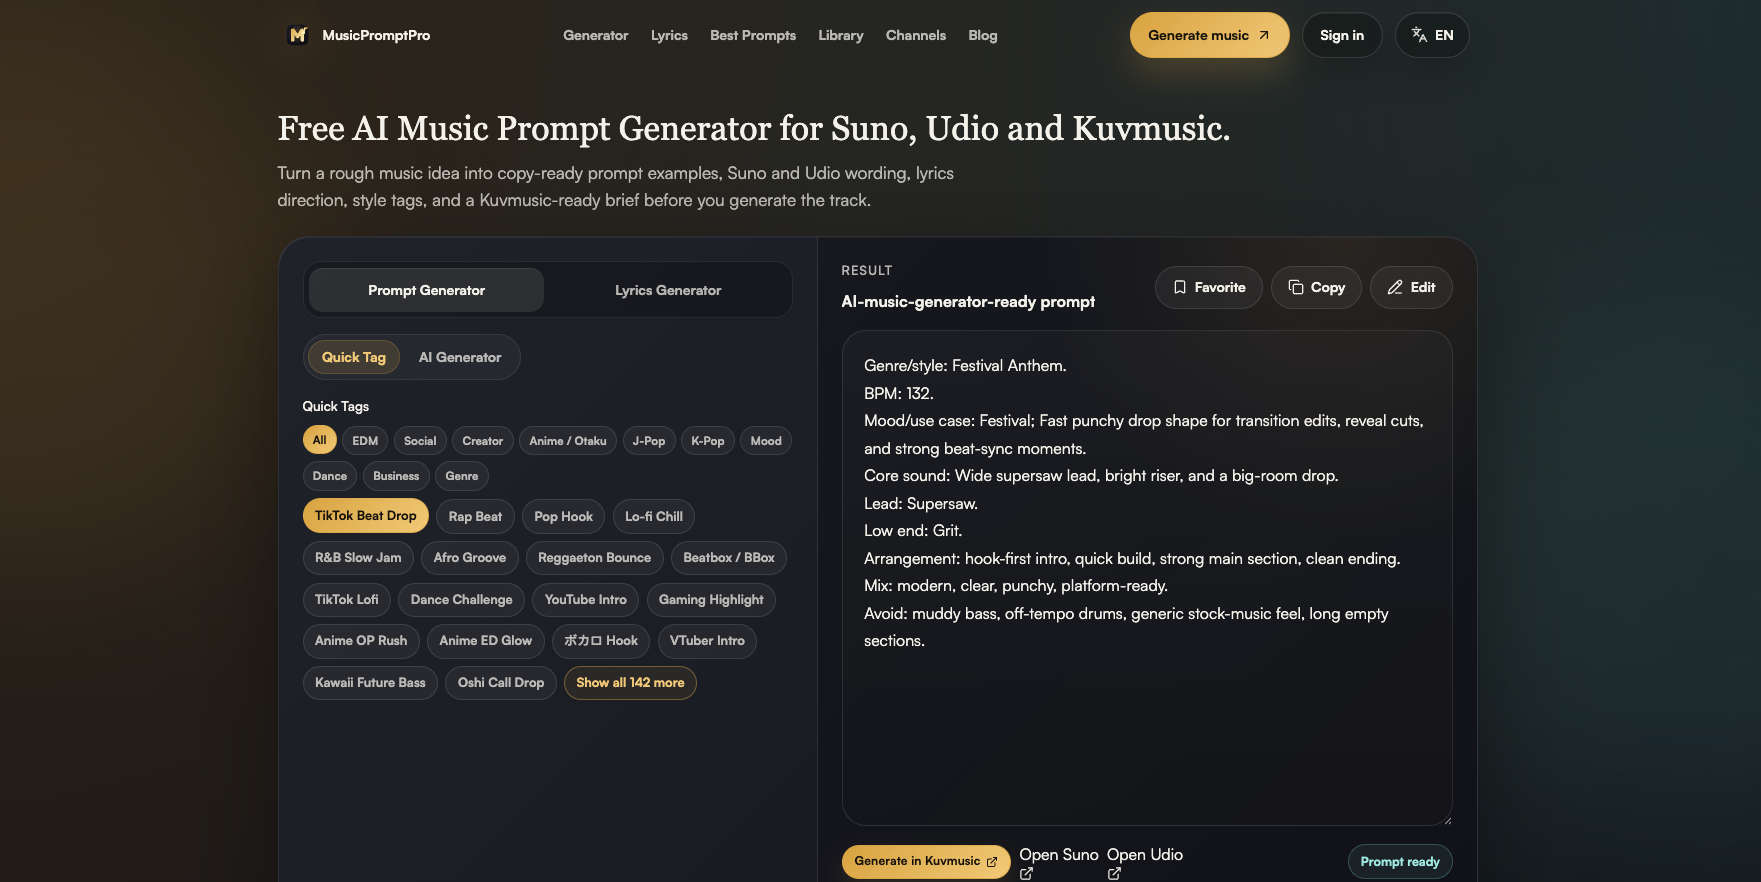1761x882 pixels.
Task: Open Udio via external link icon
Action: [1114, 874]
